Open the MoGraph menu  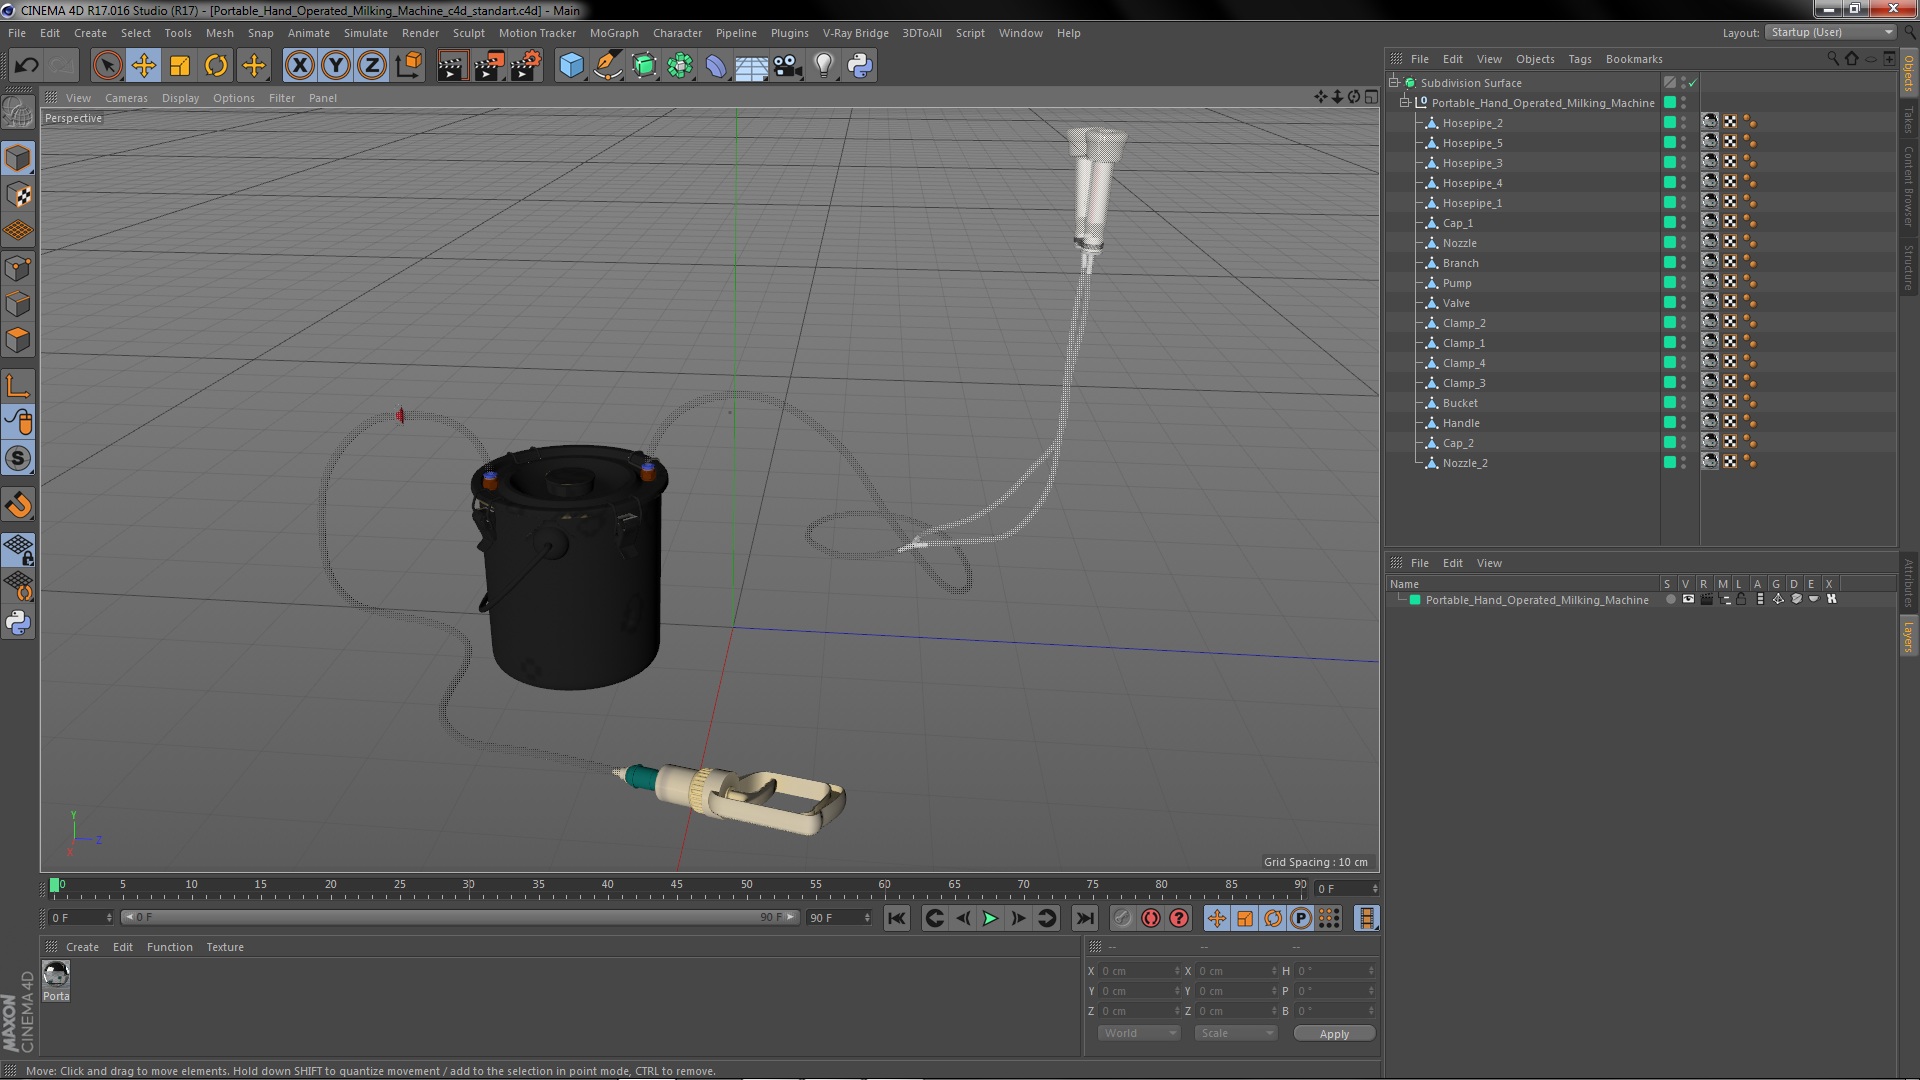[613, 33]
